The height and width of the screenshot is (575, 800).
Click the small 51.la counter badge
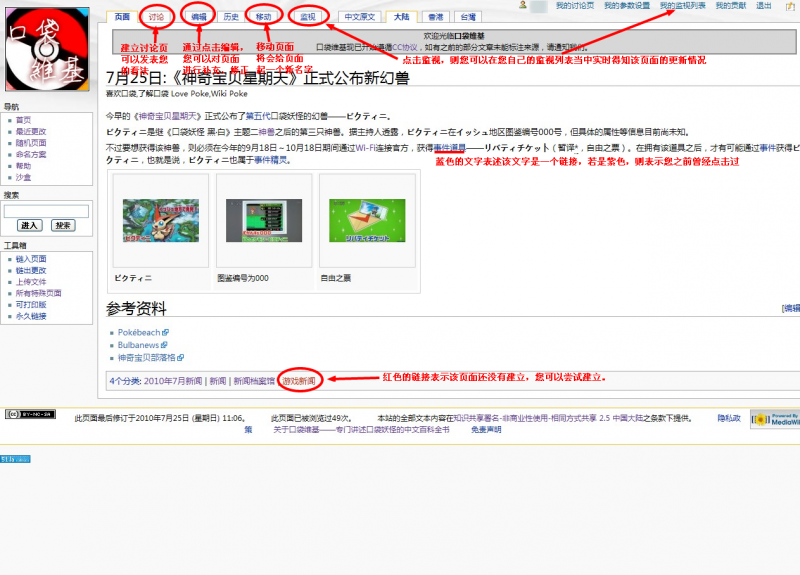click(15, 459)
